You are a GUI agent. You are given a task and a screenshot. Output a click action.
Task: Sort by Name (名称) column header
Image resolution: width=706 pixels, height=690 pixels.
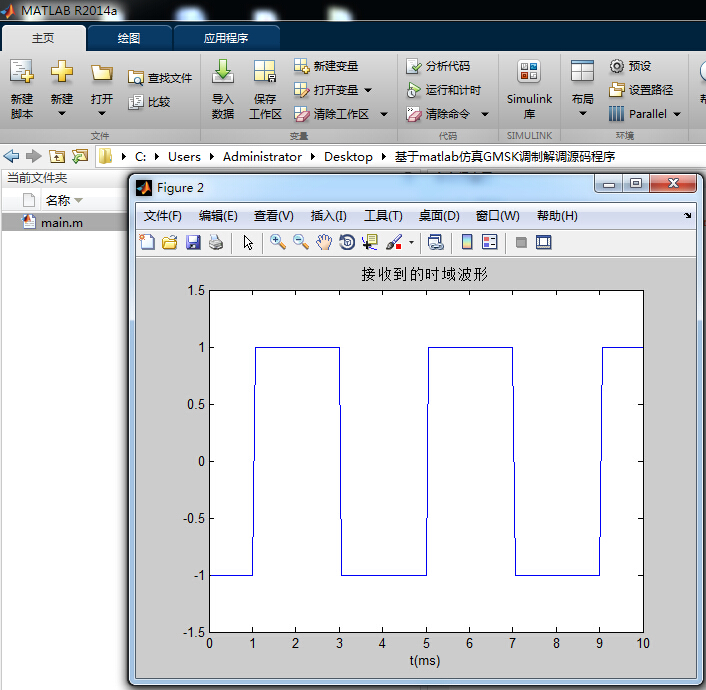click(58, 200)
